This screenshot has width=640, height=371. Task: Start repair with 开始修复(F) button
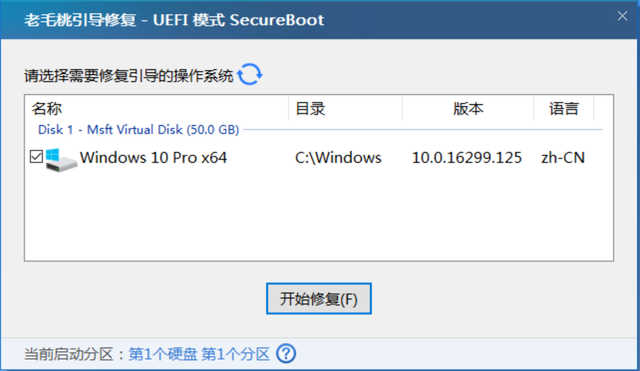click(319, 299)
